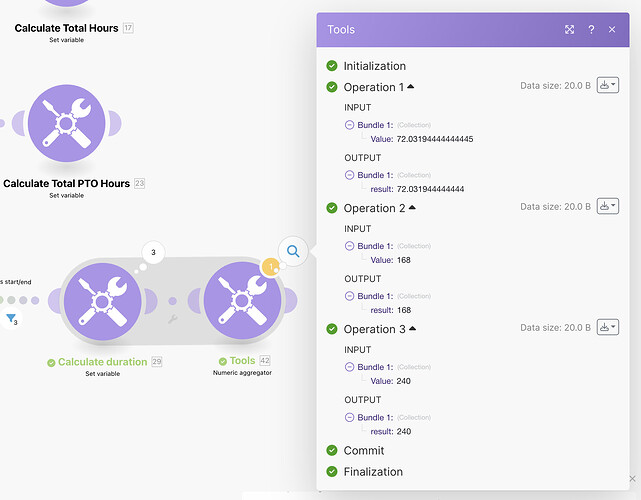Collapse Bundle 1 under Operation 3 INPUT
Image resolution: width=641 pixels, height=500 pixels.
pyautogui.click(x=349, y=367)
